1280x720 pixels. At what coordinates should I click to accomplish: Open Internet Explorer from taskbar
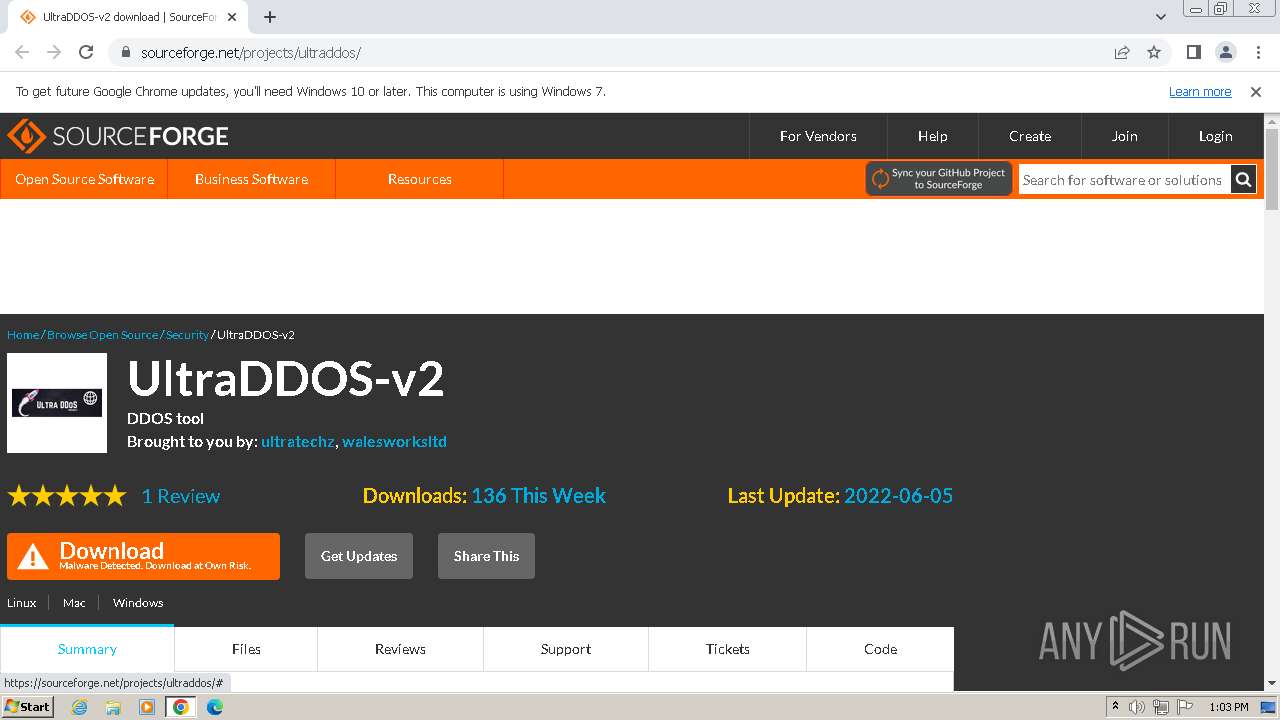(80, 707)
